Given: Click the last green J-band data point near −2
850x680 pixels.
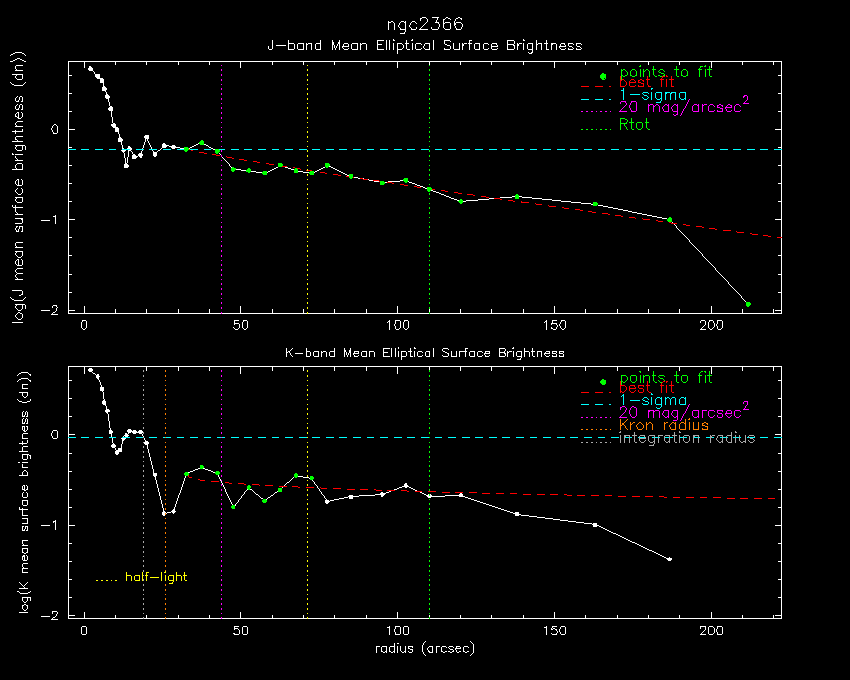Looking at the screenshot, I should [x=748, y=304].
